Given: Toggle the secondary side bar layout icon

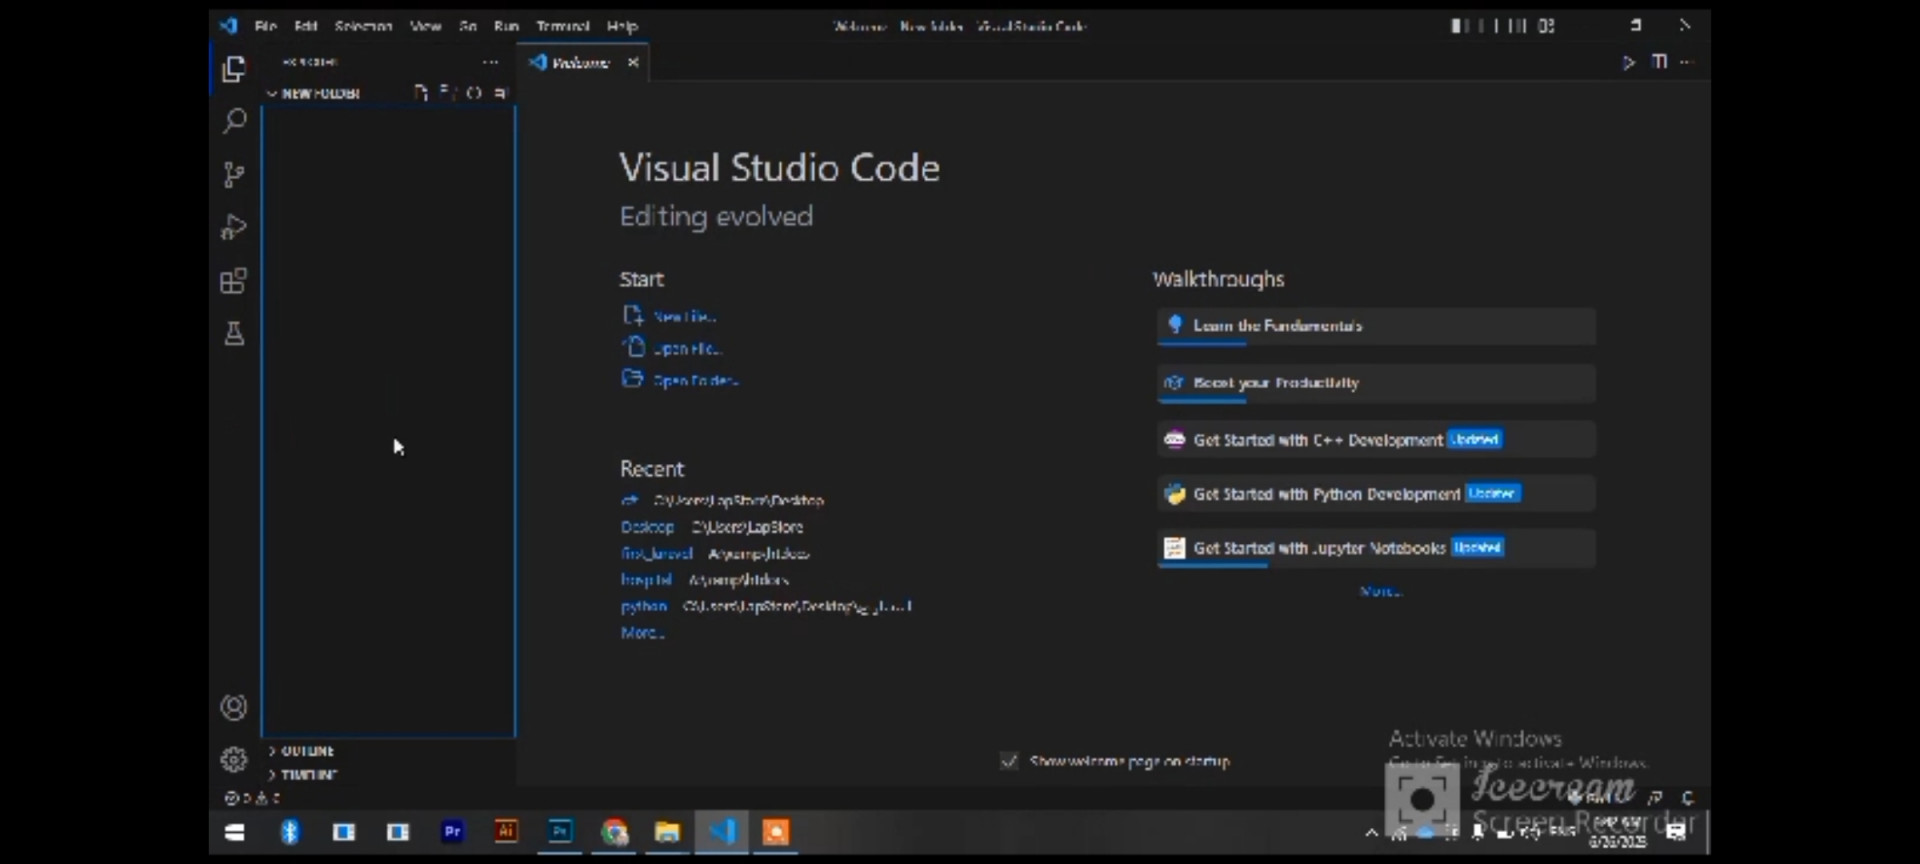Looking at the screenshot, I should (1516, 26).
